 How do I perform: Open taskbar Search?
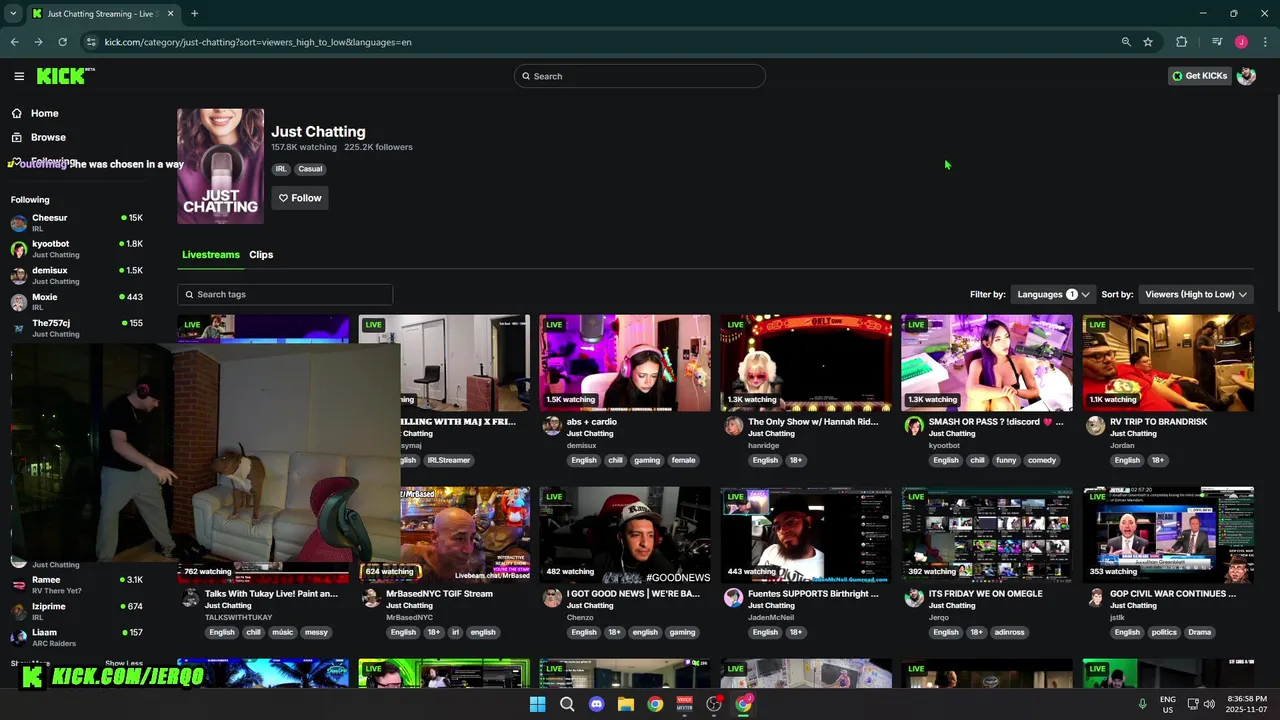click(567, 704)
